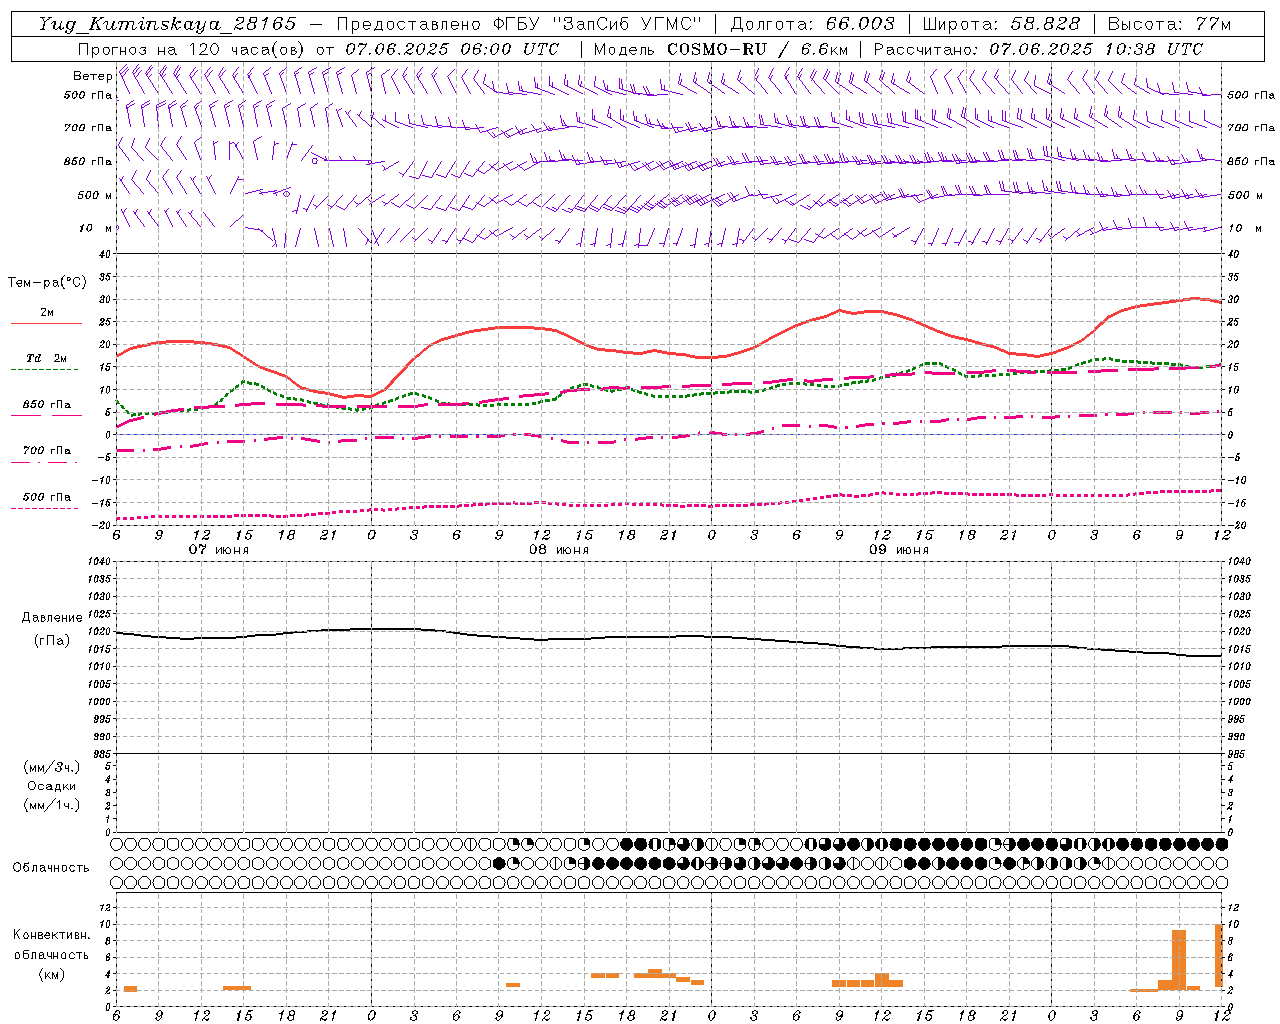Click the right-side 850 гПа wind label

coord(1251,161)
